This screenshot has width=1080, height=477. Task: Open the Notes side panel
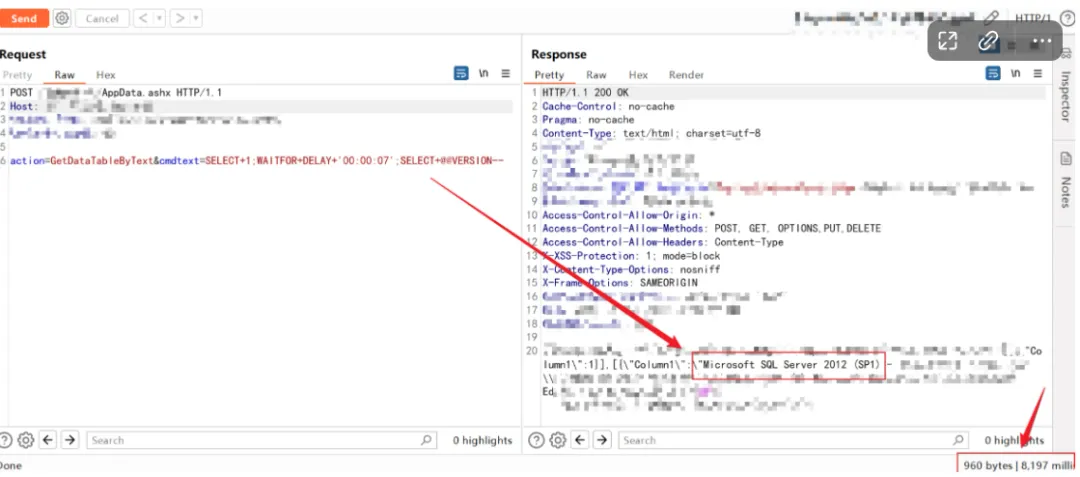click(x=1065, y=179)
